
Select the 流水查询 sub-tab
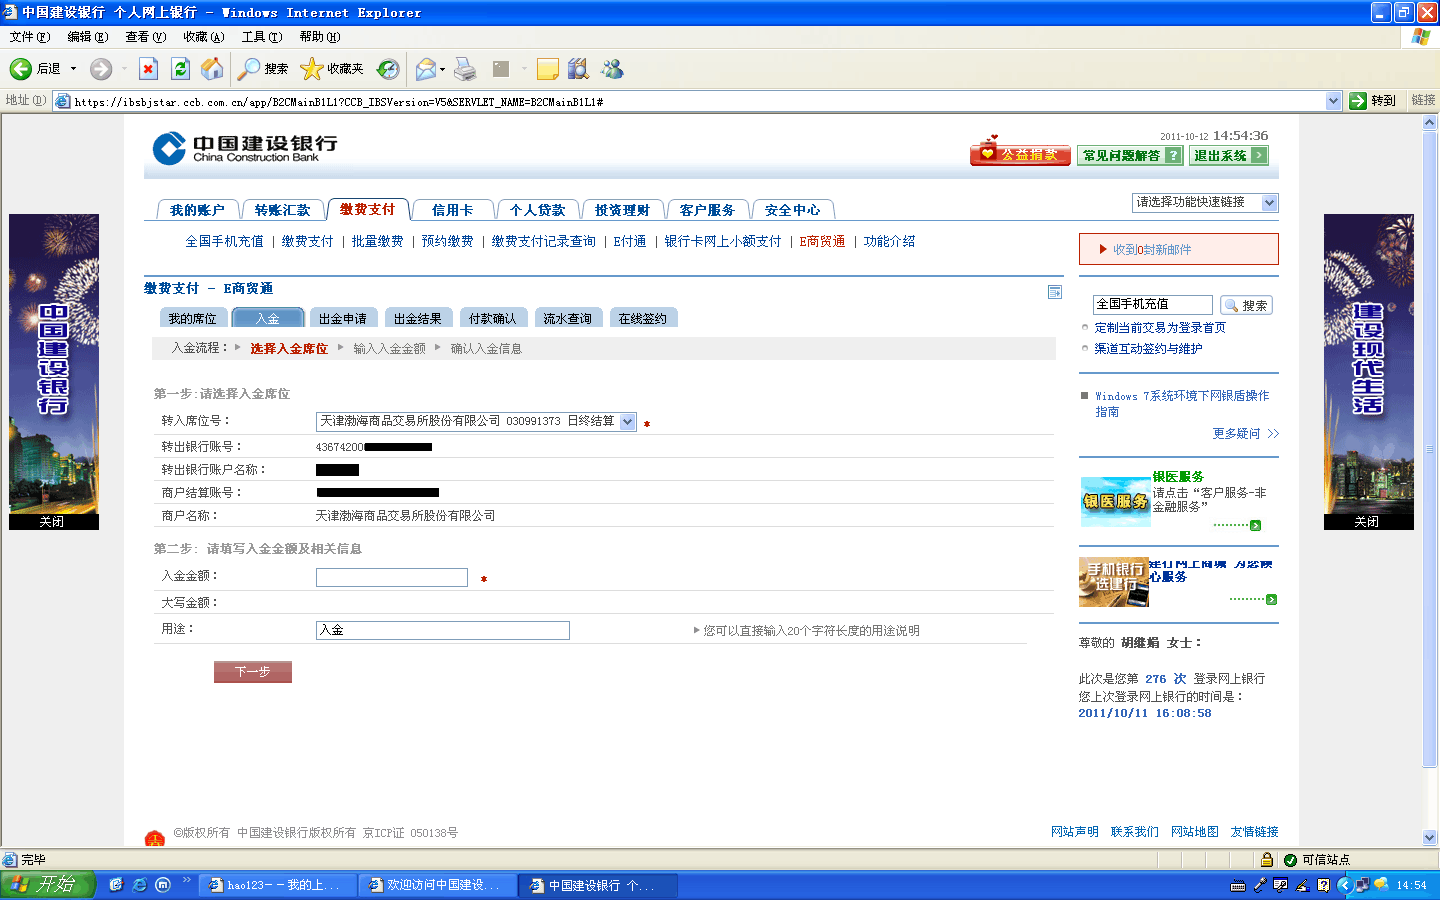[567, 318]
